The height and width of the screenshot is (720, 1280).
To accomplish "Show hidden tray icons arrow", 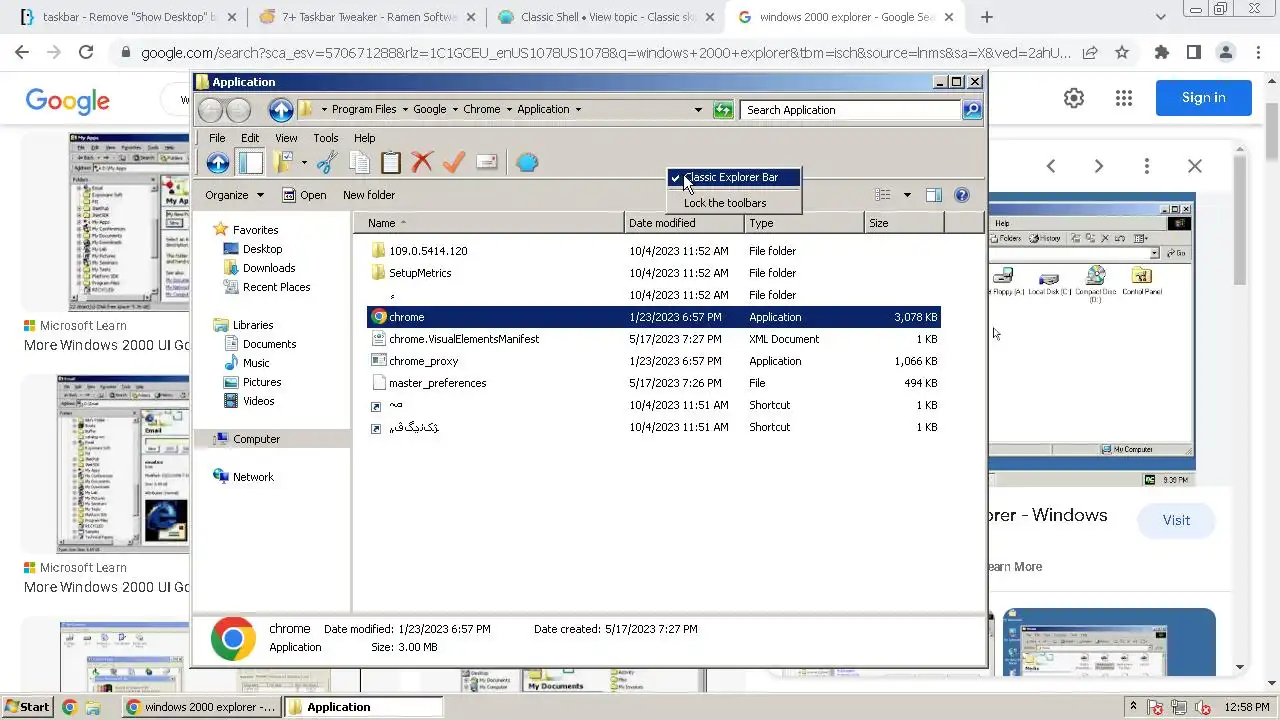I will [1133, 707].
